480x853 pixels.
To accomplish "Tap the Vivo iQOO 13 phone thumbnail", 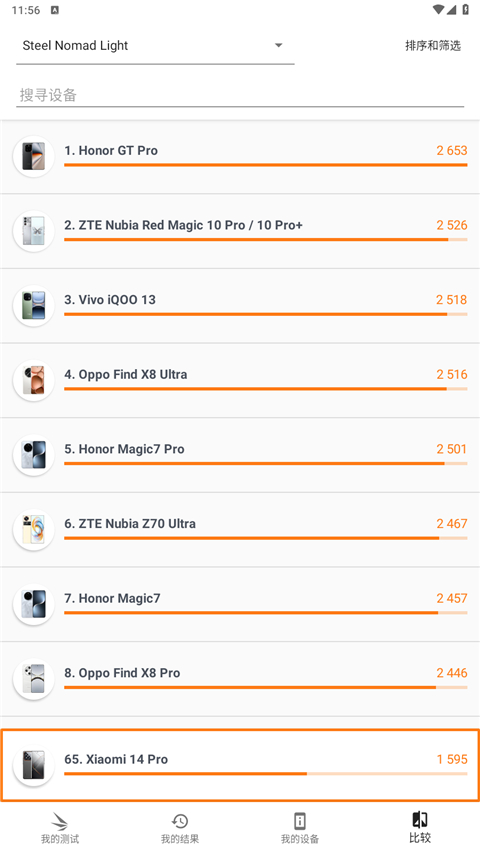I will [x=34, y=306].
